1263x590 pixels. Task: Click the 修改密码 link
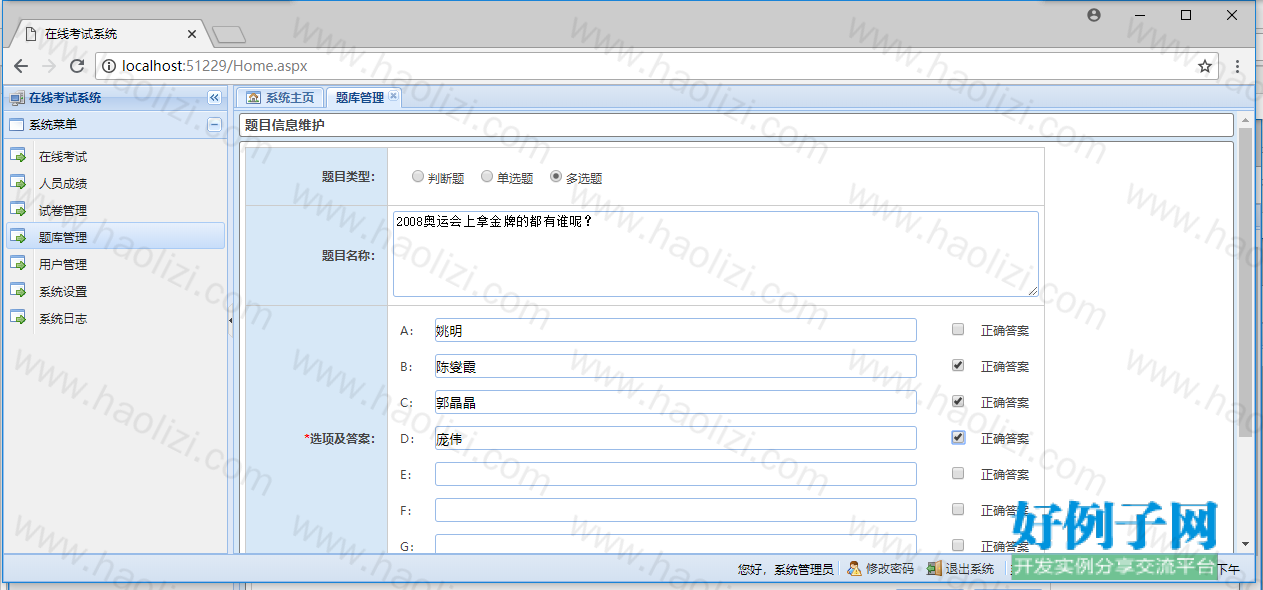890,569
